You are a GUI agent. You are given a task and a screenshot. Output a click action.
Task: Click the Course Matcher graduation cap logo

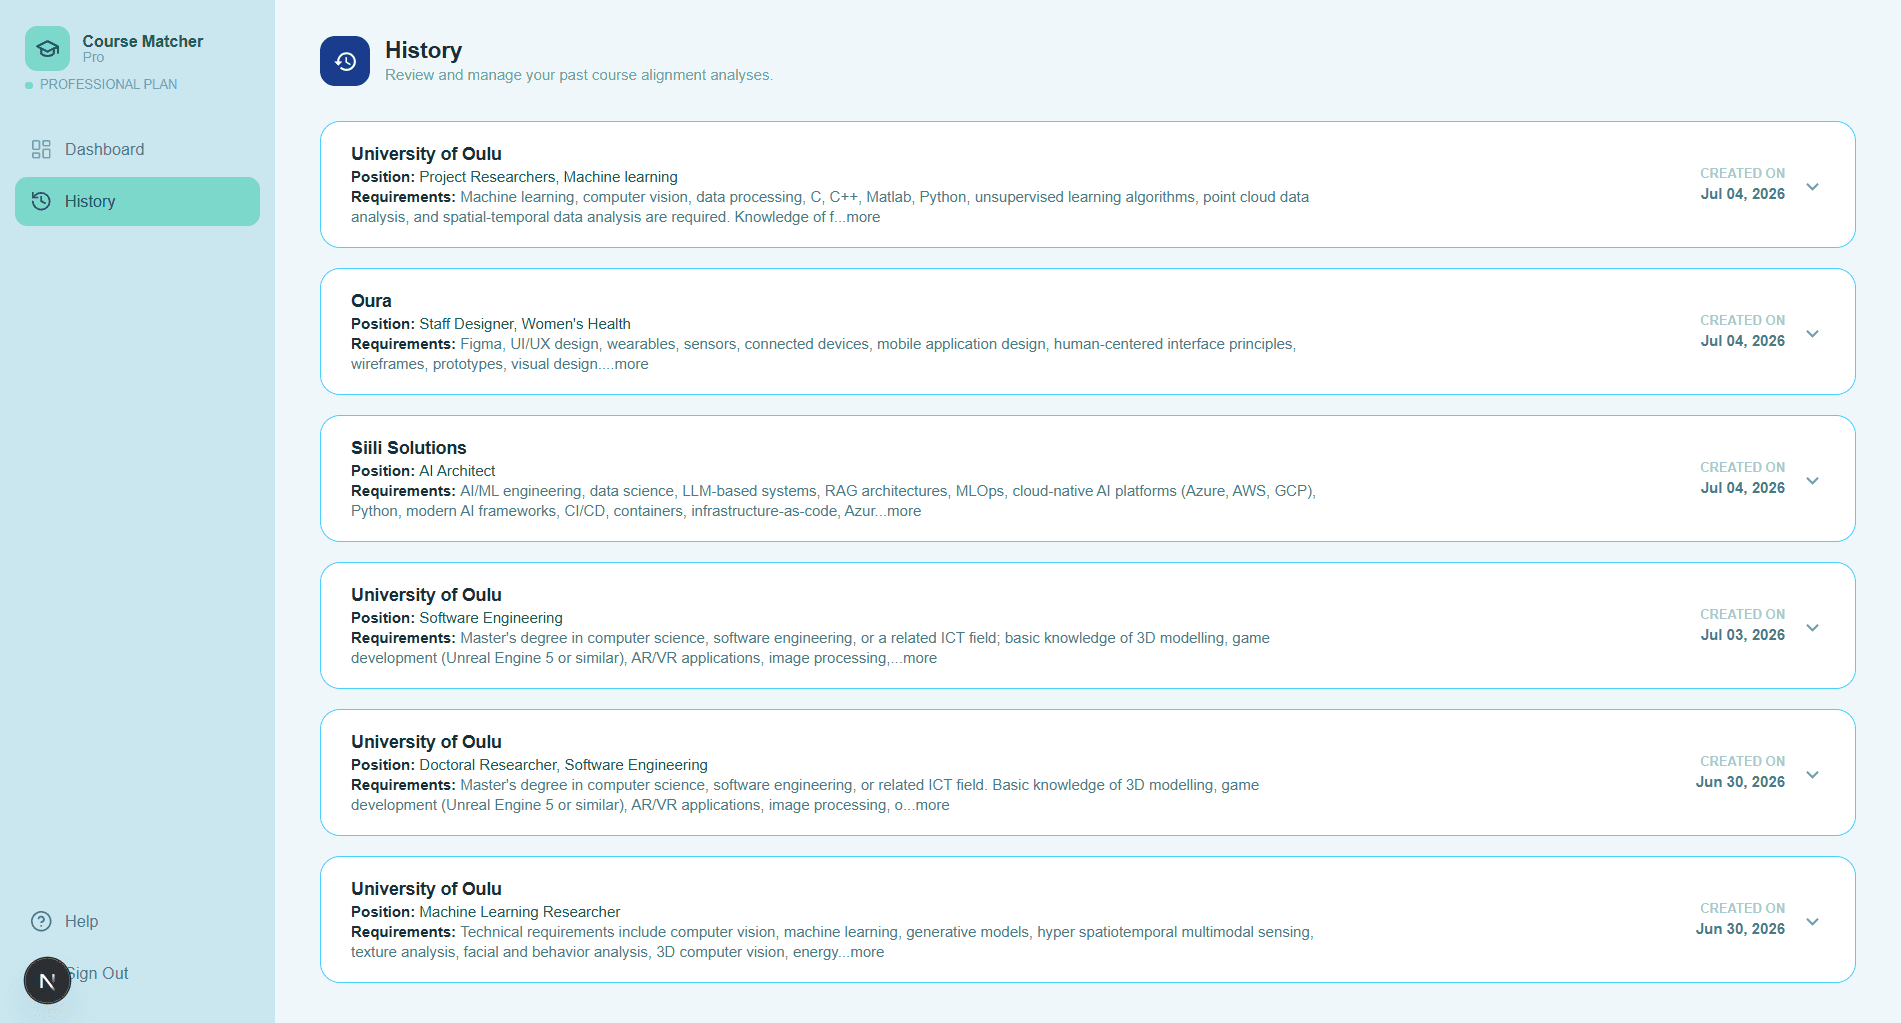click(x=47, y=48)
